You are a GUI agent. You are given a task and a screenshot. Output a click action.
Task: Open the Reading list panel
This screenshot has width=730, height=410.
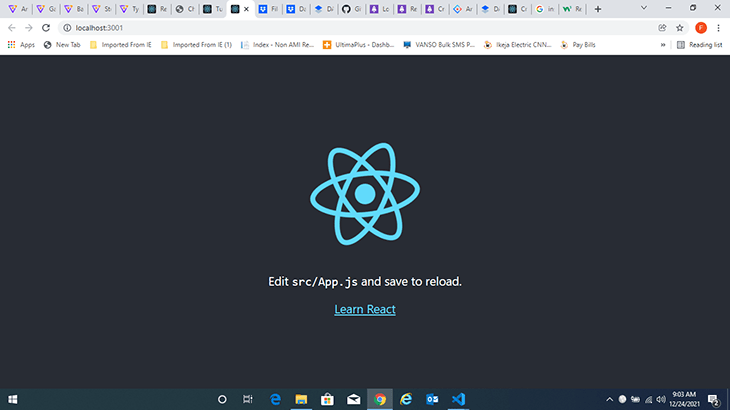pos(699,45)
